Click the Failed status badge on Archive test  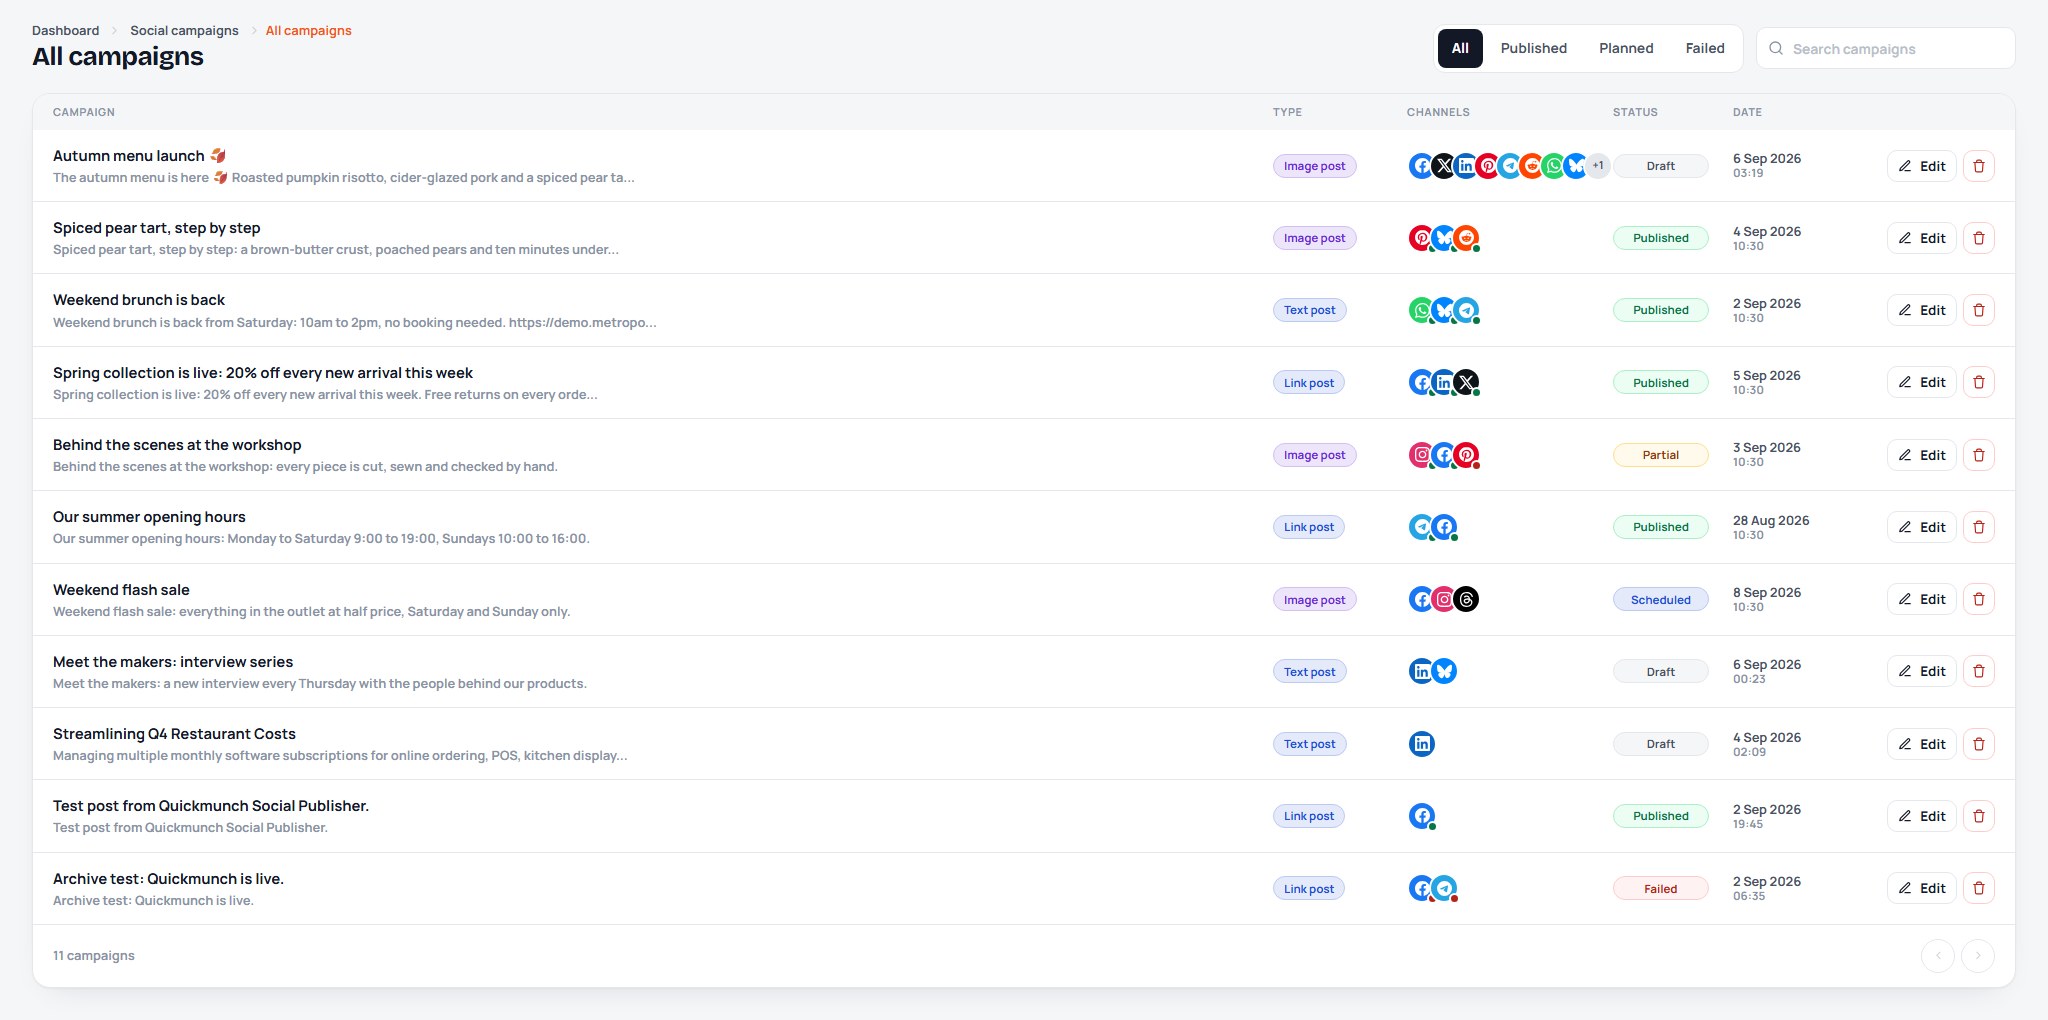[x=1661, y=889]
